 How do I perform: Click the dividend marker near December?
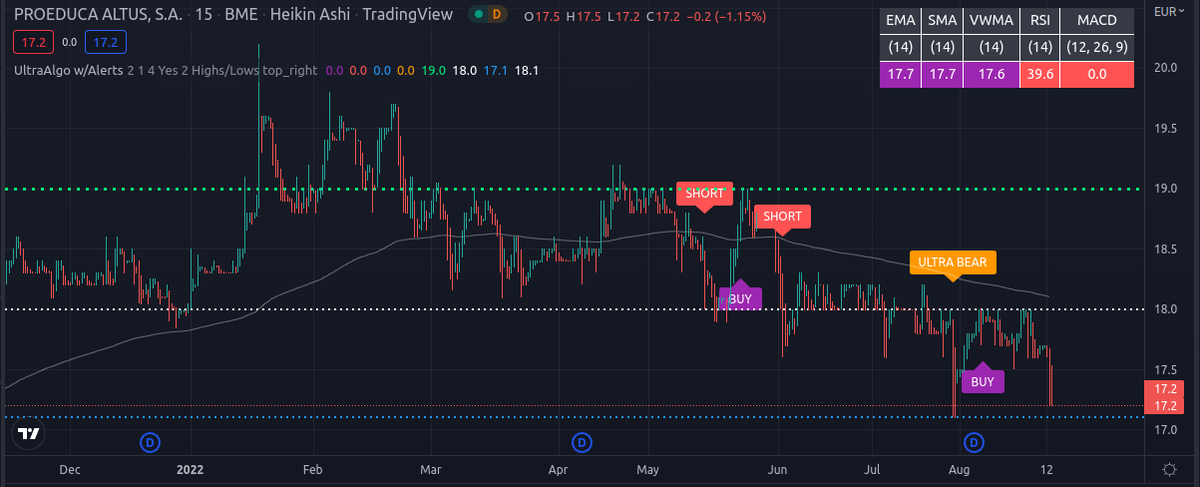click(151, 441)
